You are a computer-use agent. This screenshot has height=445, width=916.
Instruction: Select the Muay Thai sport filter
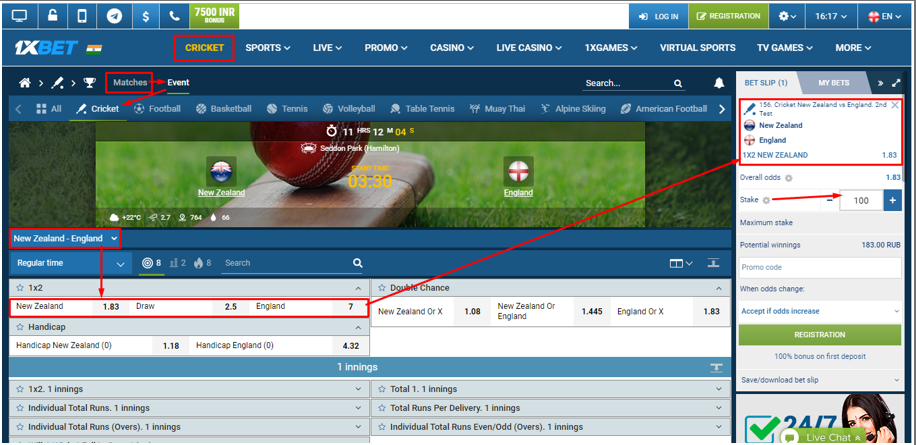[497, 109]
